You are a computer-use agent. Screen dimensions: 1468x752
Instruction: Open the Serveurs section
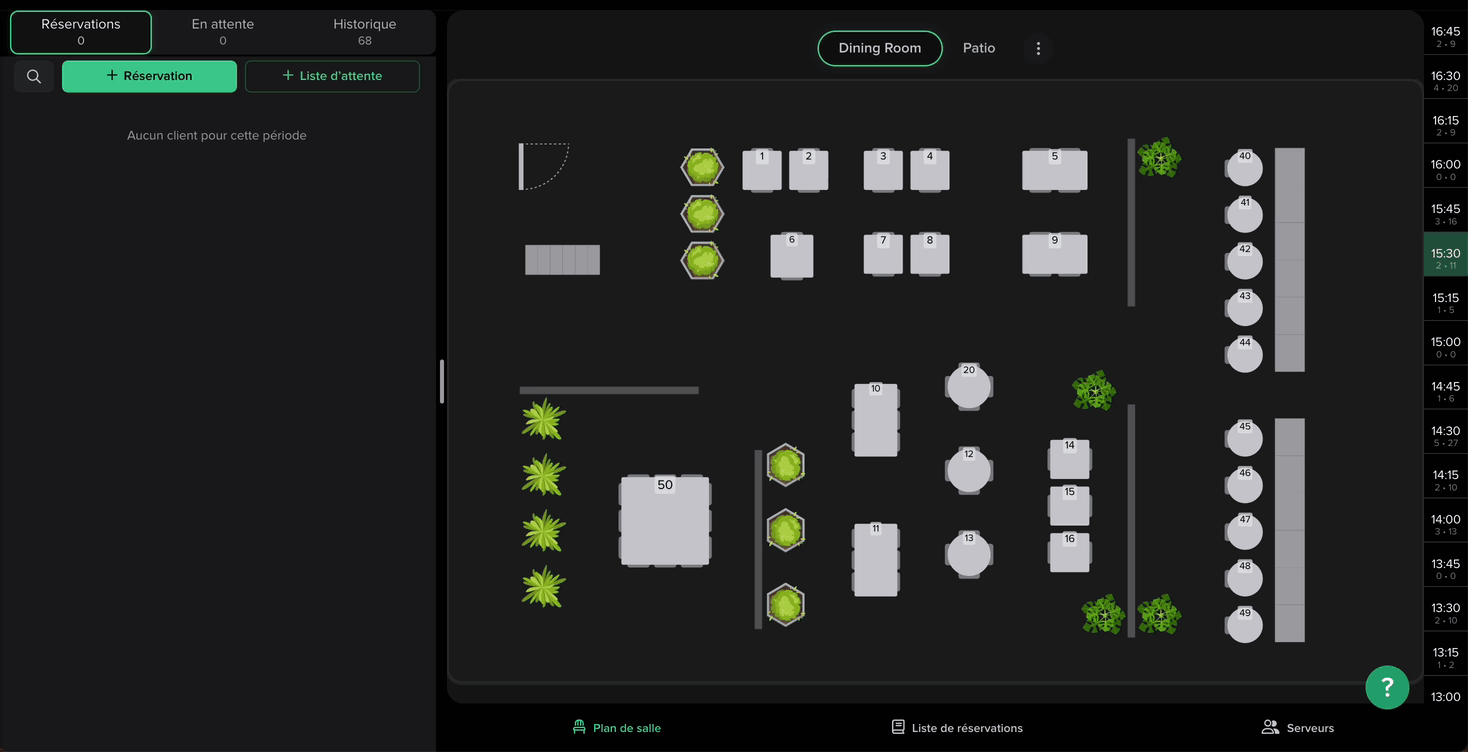point(1297,728)
